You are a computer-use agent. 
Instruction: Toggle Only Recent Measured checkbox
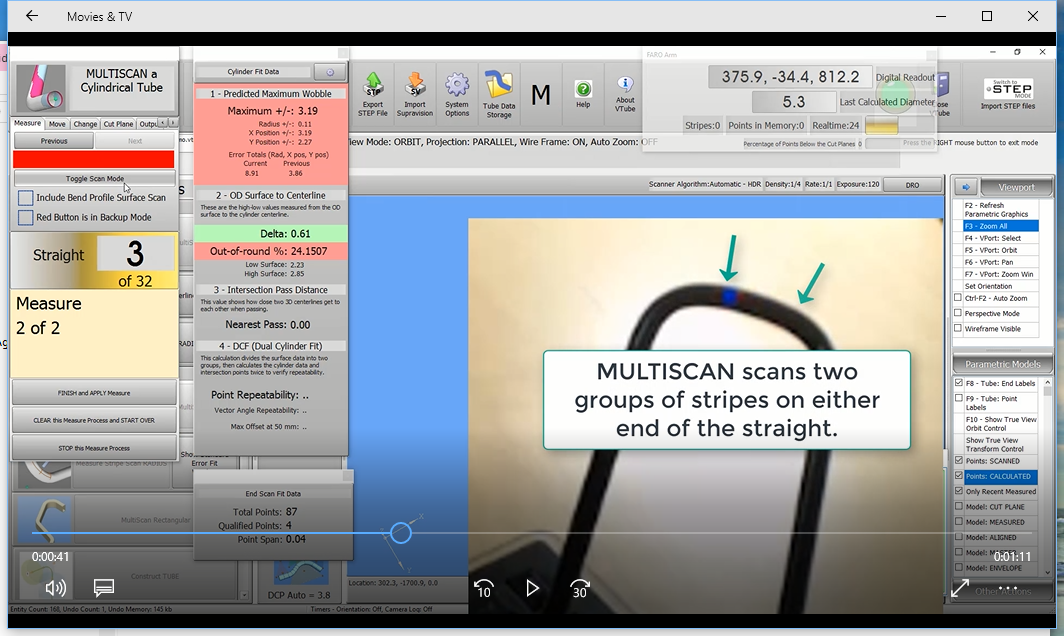point(959,491)
